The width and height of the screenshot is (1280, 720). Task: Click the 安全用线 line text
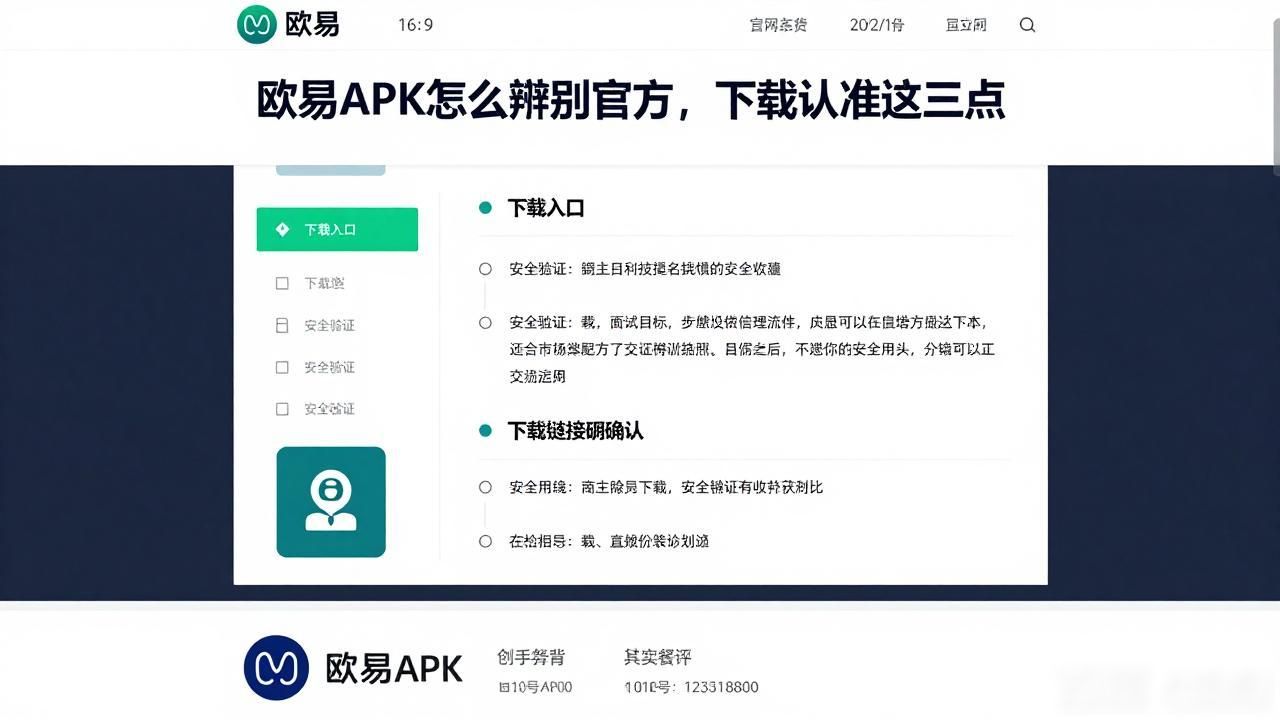point(666,487)
